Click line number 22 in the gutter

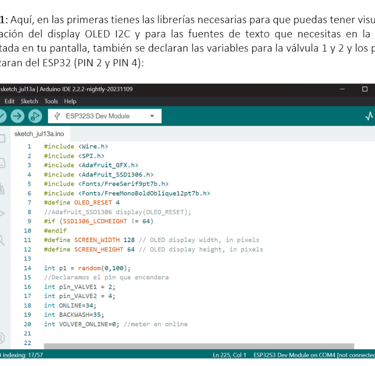[27, 343]
